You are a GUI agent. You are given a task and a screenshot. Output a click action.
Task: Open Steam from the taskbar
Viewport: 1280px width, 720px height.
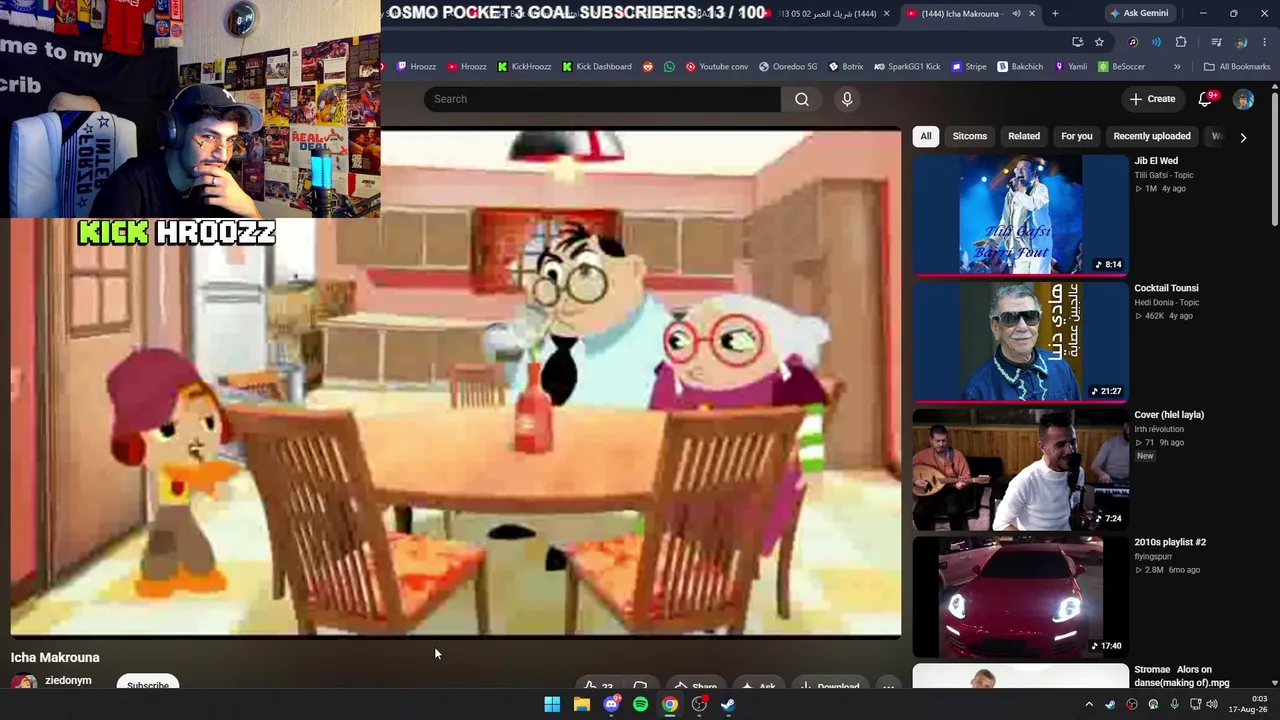(728, 704)
